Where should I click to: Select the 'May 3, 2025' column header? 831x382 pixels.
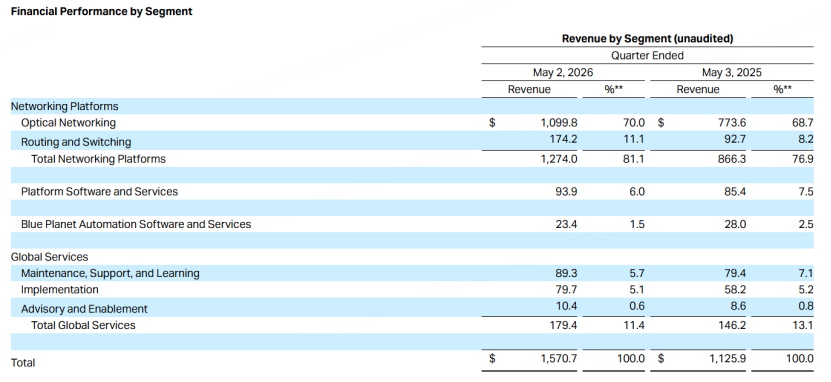731,73
